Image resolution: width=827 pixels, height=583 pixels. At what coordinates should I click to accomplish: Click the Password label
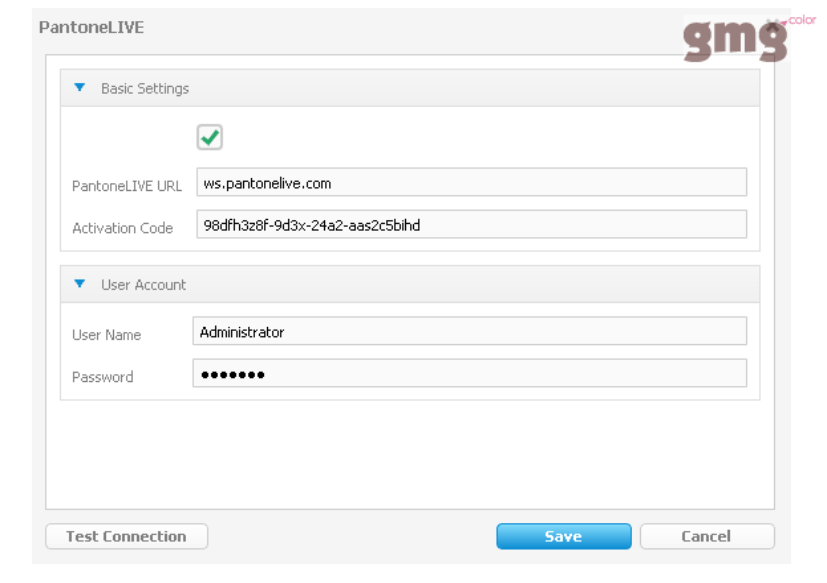pos(103,377)
